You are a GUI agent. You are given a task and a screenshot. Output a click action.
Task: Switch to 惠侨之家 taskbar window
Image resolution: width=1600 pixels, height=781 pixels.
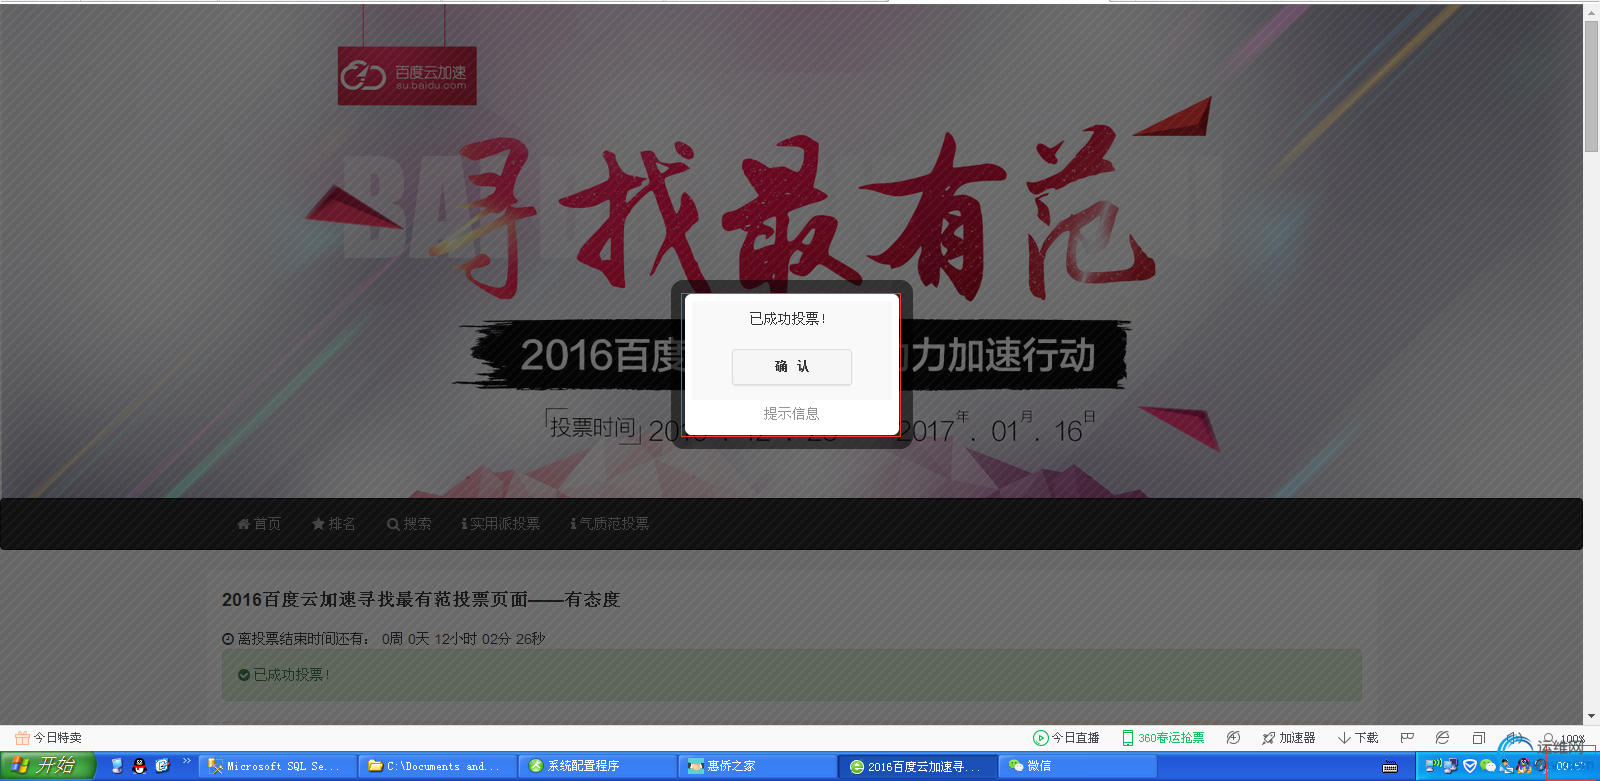tap(757, 767)
